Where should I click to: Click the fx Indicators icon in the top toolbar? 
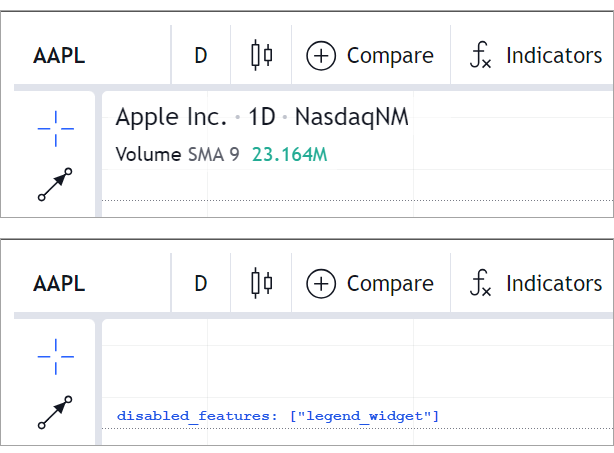pyautogui.click(x=481, y=56)
